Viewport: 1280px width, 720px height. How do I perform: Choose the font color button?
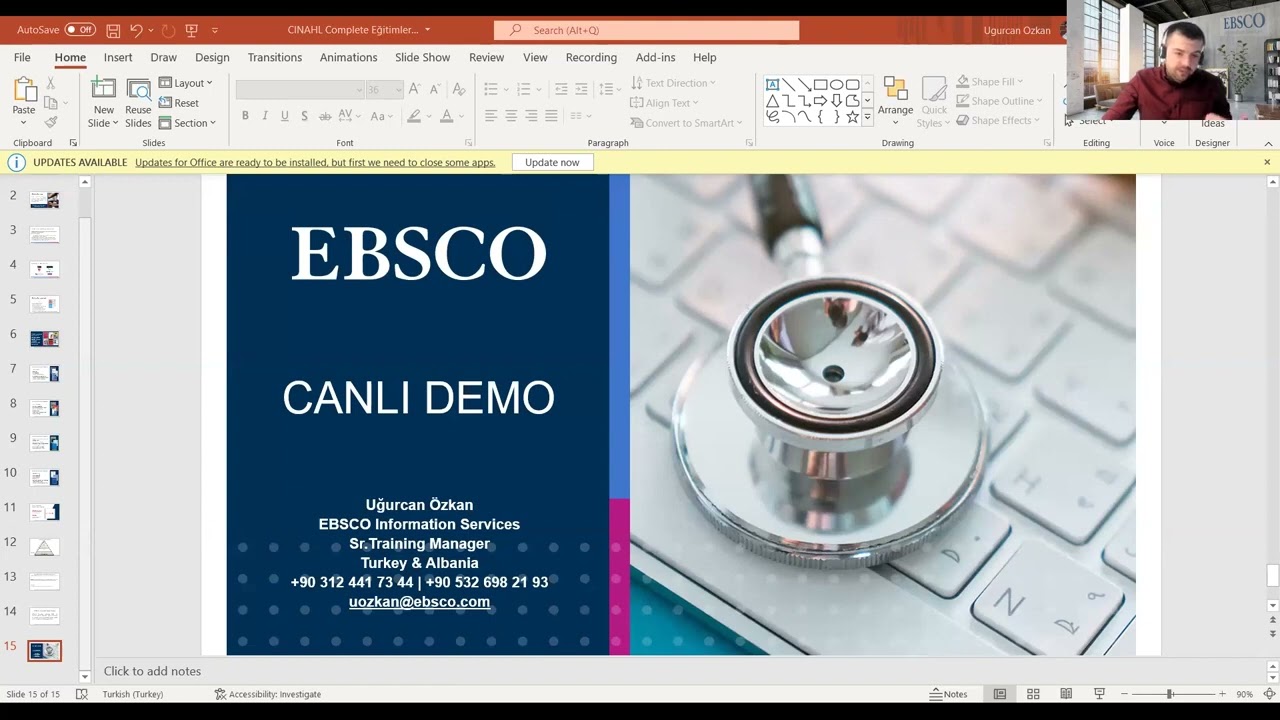(x=447, y=116)
